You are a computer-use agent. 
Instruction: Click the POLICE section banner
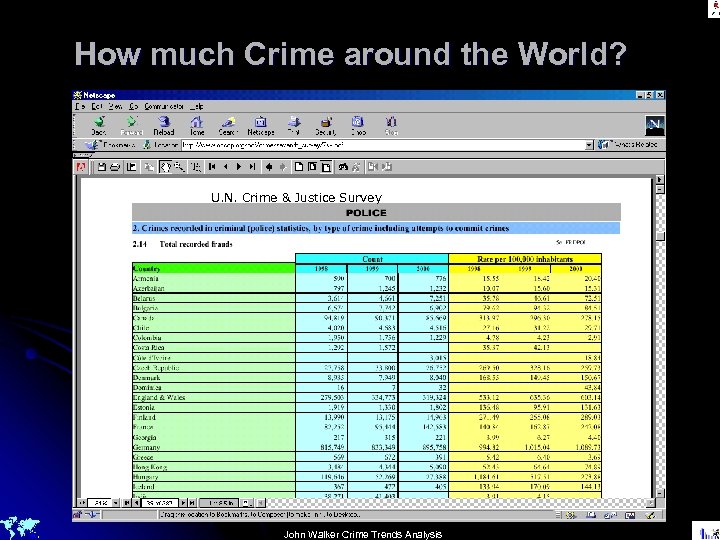tap(376, 213)
